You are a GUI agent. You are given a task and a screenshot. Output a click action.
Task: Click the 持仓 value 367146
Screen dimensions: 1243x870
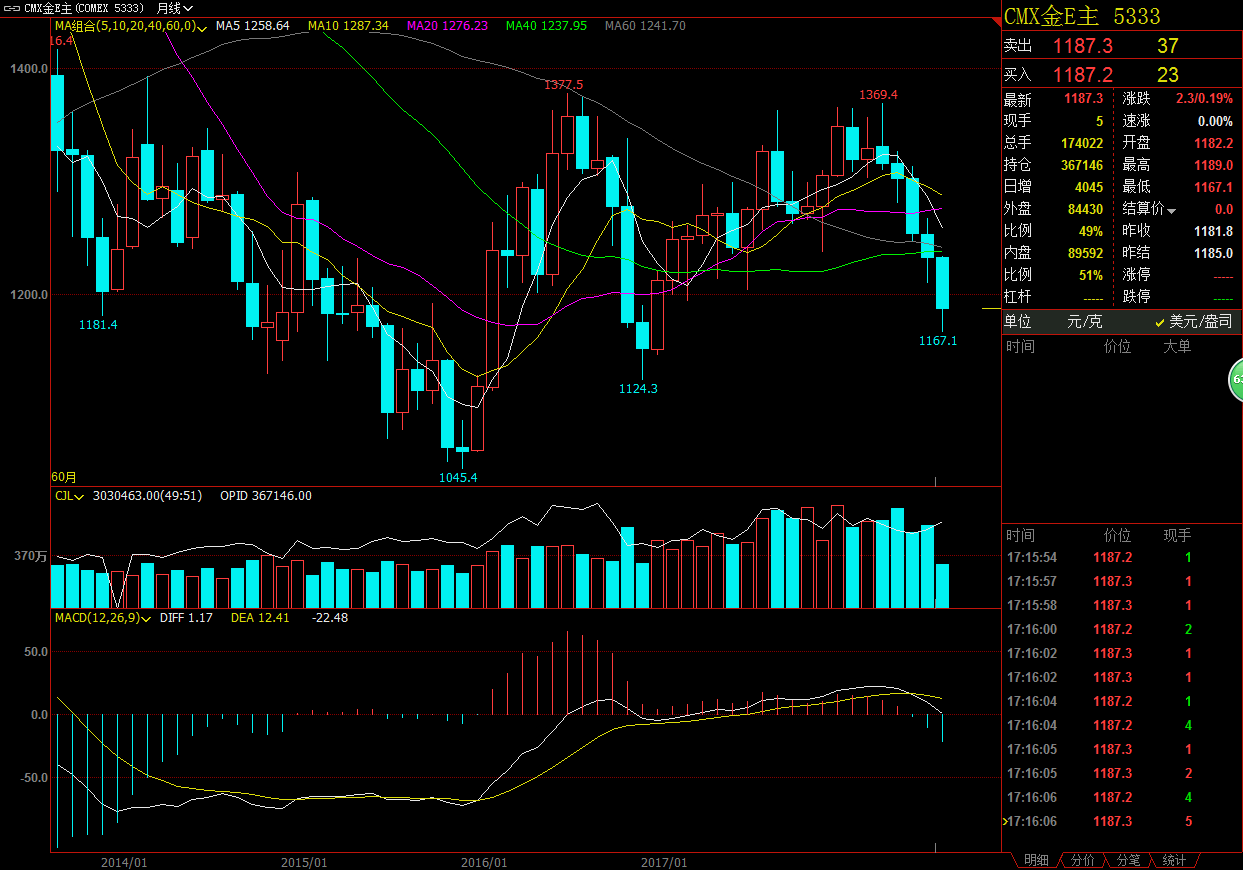click(x=1081, y=165)
